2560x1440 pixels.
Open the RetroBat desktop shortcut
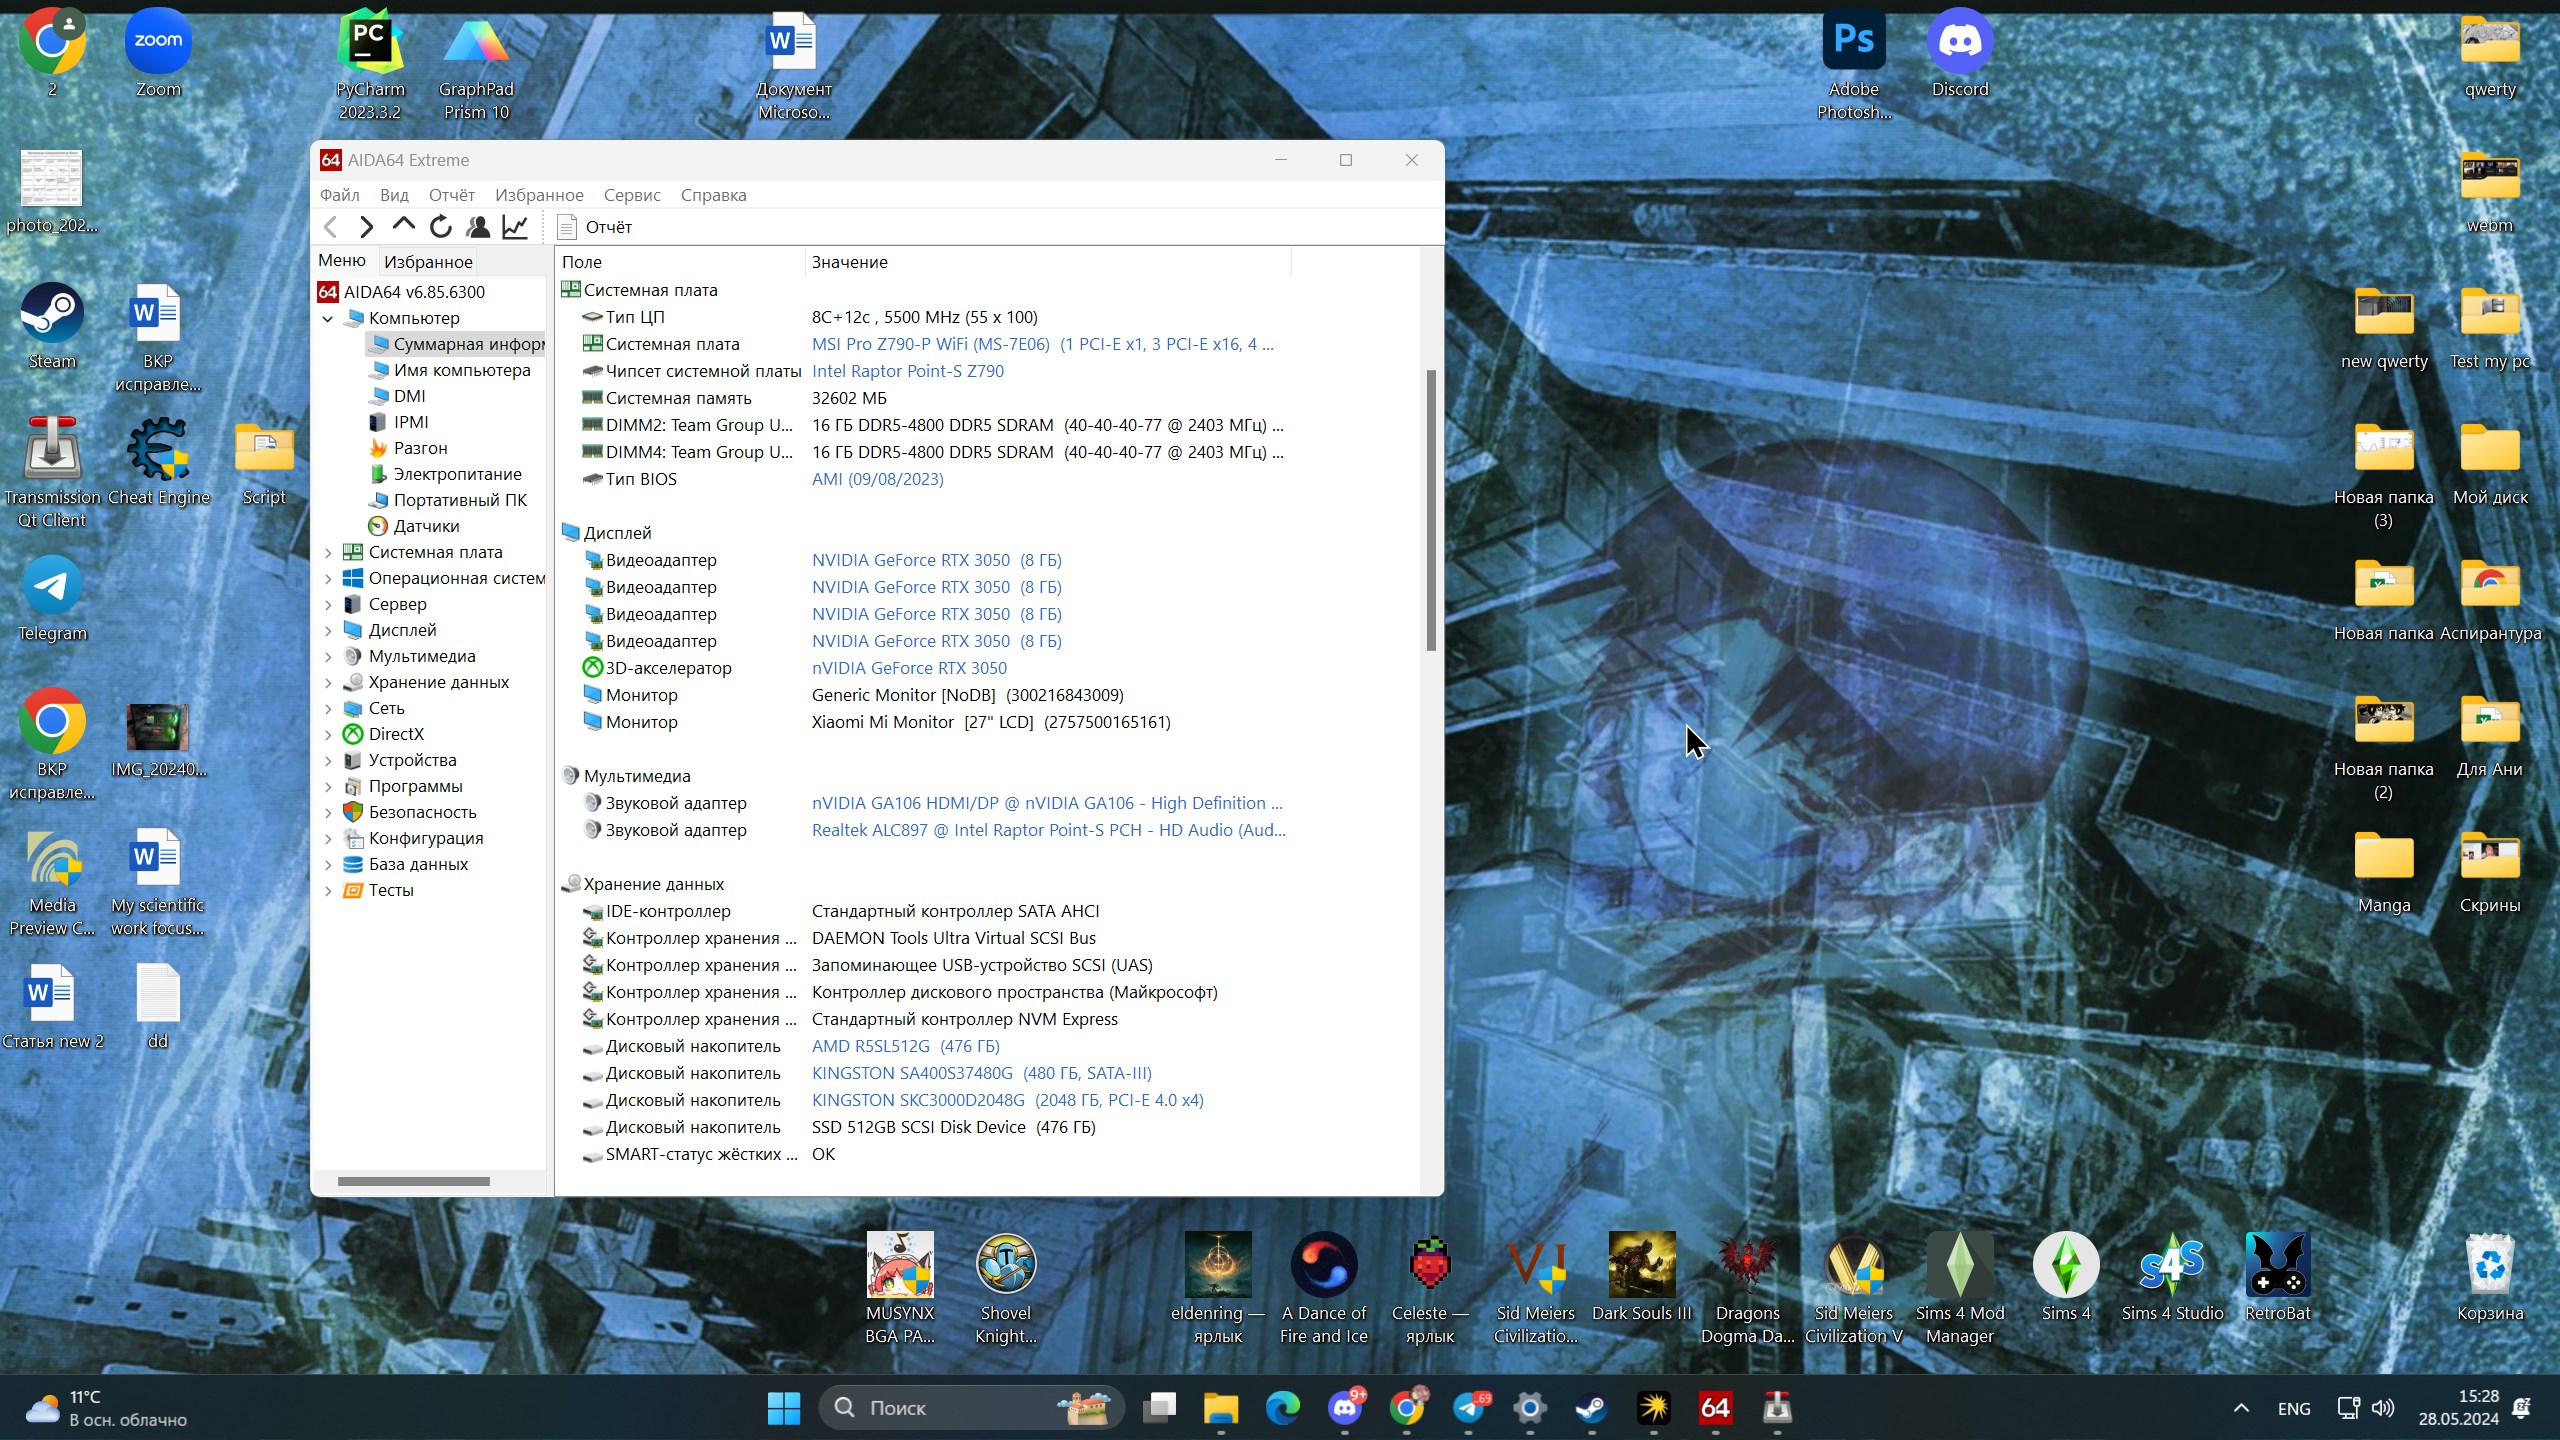click(2277, 1278)
